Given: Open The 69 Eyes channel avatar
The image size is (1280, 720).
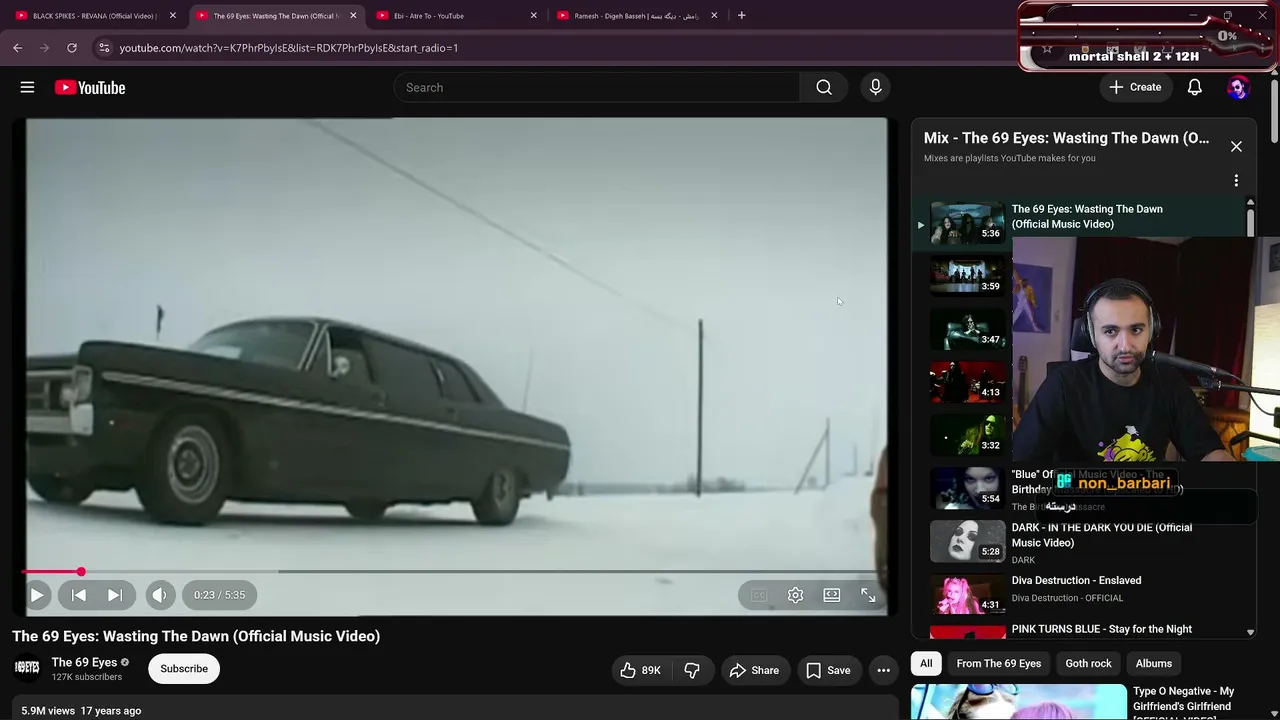Looking at the screenshot, I should (27, 668).
